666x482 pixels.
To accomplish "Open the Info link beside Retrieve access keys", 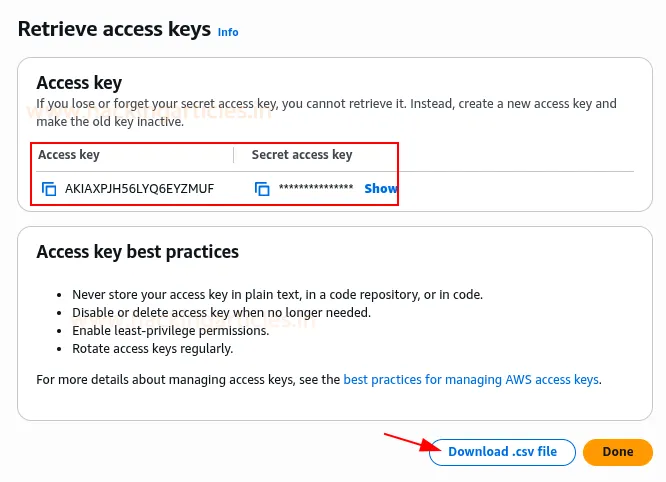I will pos(228,32).
